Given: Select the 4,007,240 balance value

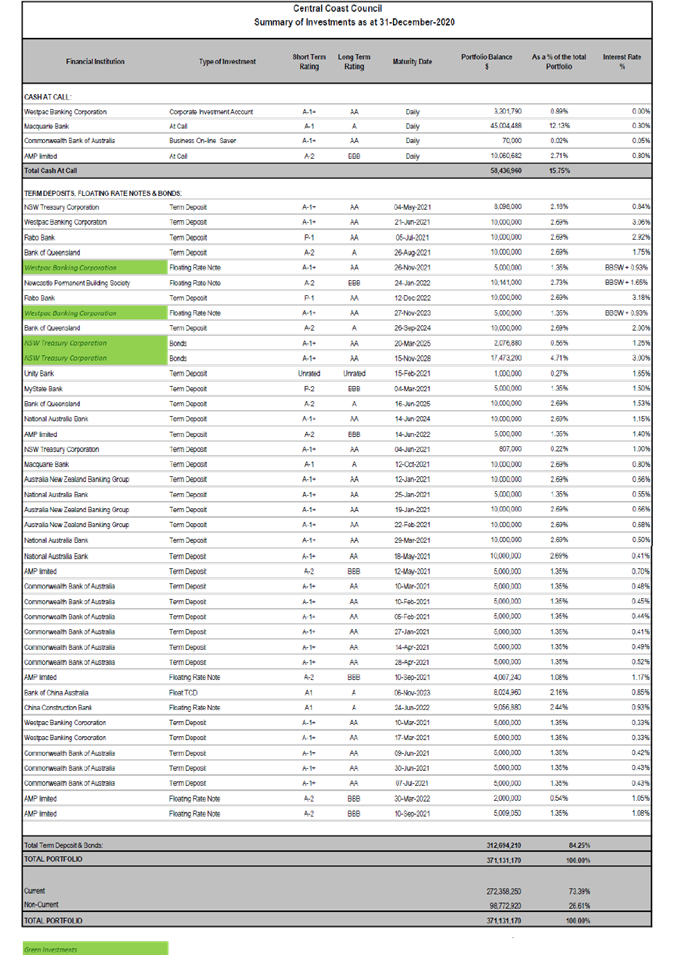Looking at the screenshot, I should [x=507, y=677].
